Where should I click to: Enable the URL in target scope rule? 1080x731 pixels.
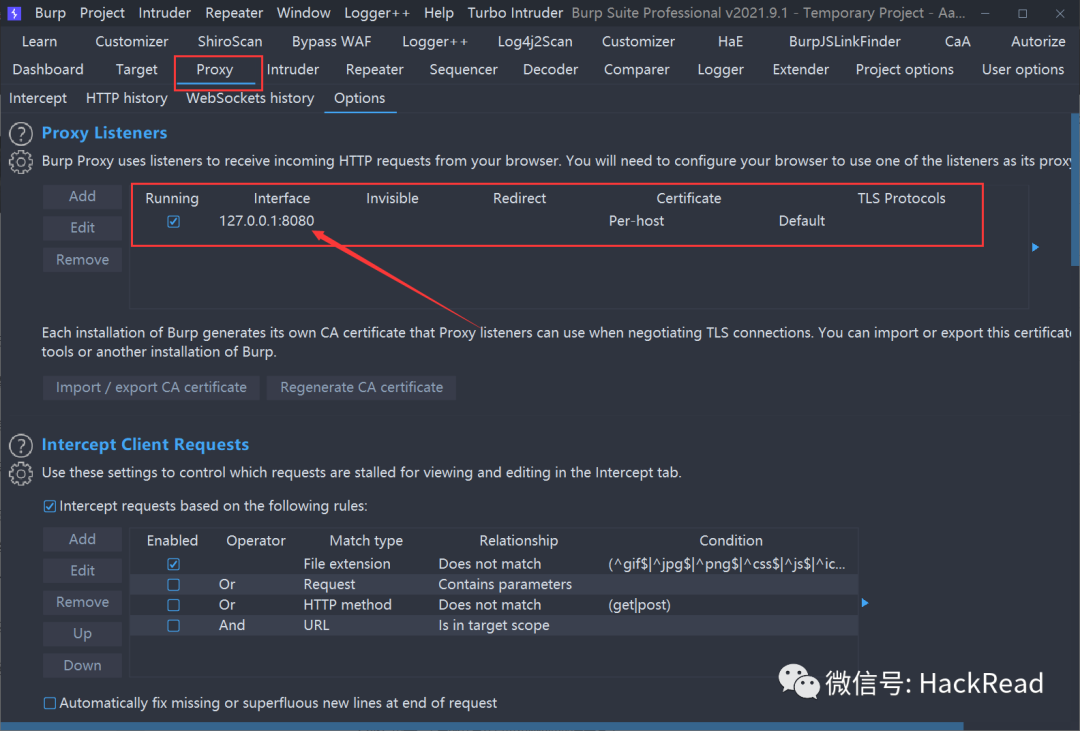174,626
